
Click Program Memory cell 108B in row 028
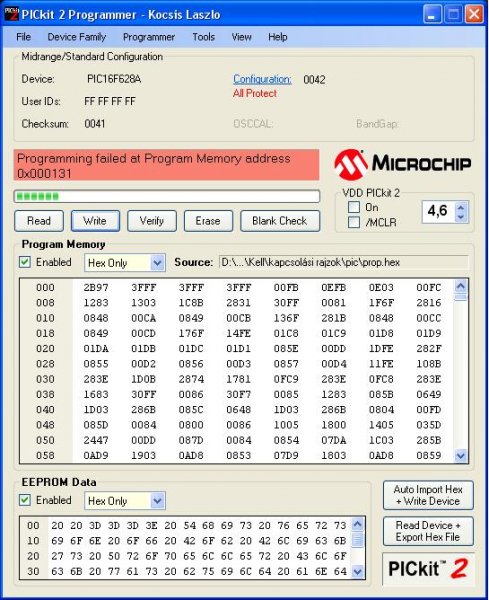pyautogui.click(x=429, y=364)
